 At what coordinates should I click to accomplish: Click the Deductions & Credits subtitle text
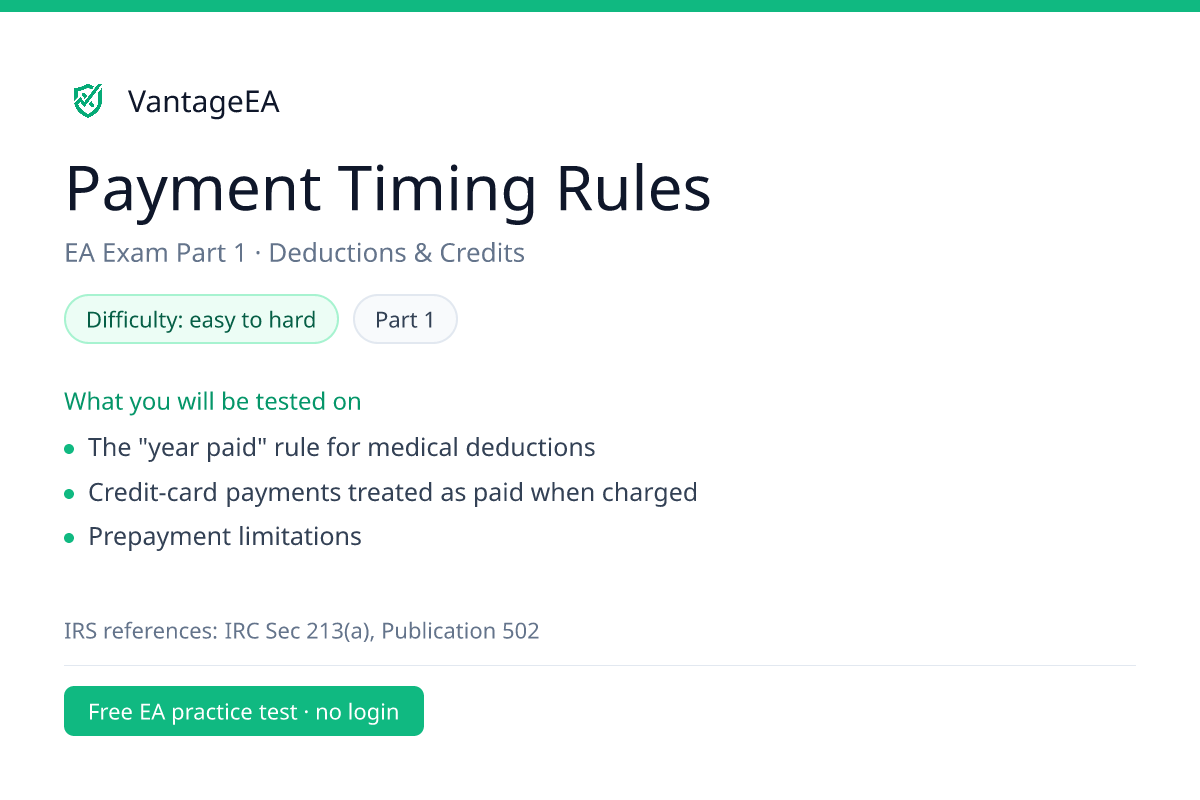pyautogui.click(x=397, y=253)
